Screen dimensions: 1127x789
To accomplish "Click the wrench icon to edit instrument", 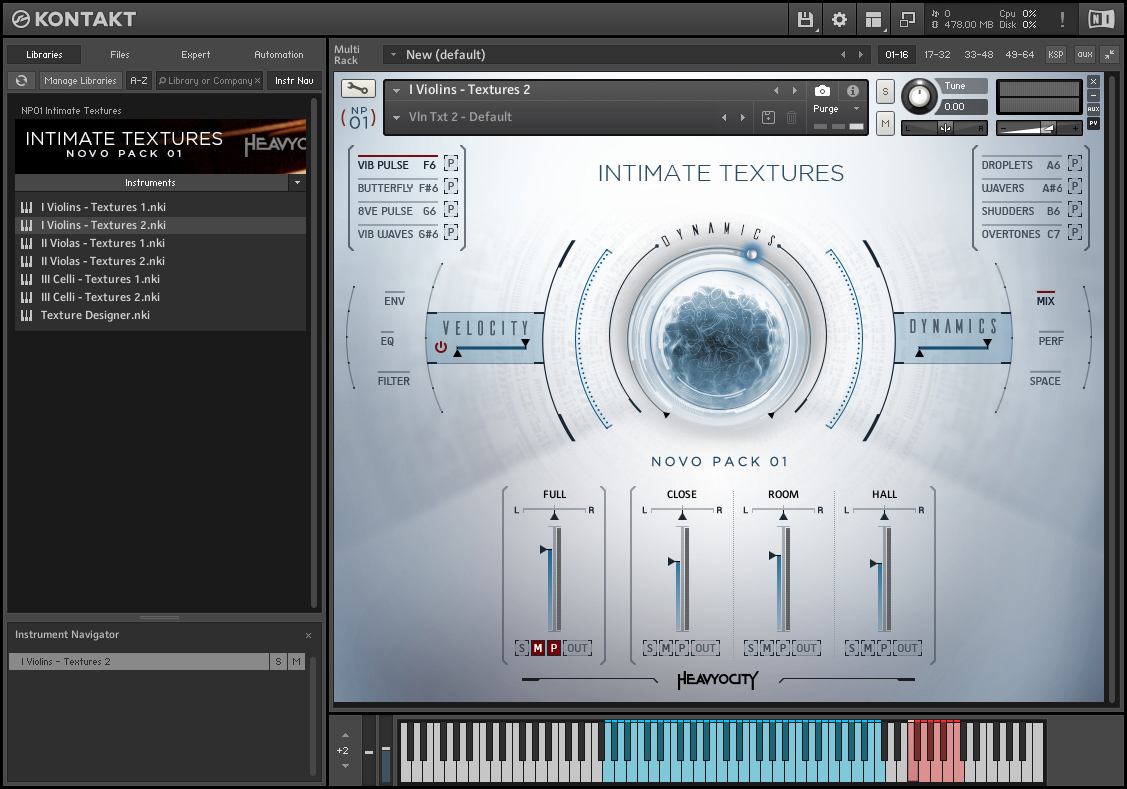I will pyautogui.click(x=357, y=89).
